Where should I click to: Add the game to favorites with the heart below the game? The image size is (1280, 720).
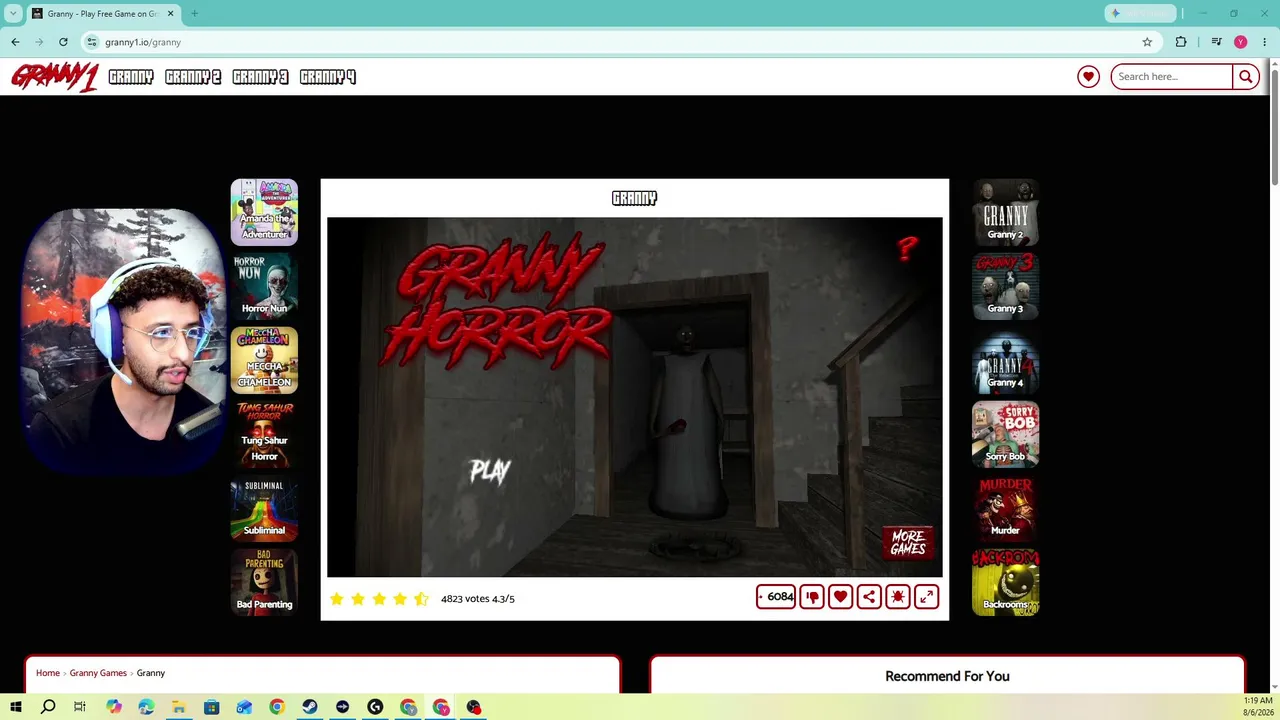pyautogui.click(x=840, y=597)
